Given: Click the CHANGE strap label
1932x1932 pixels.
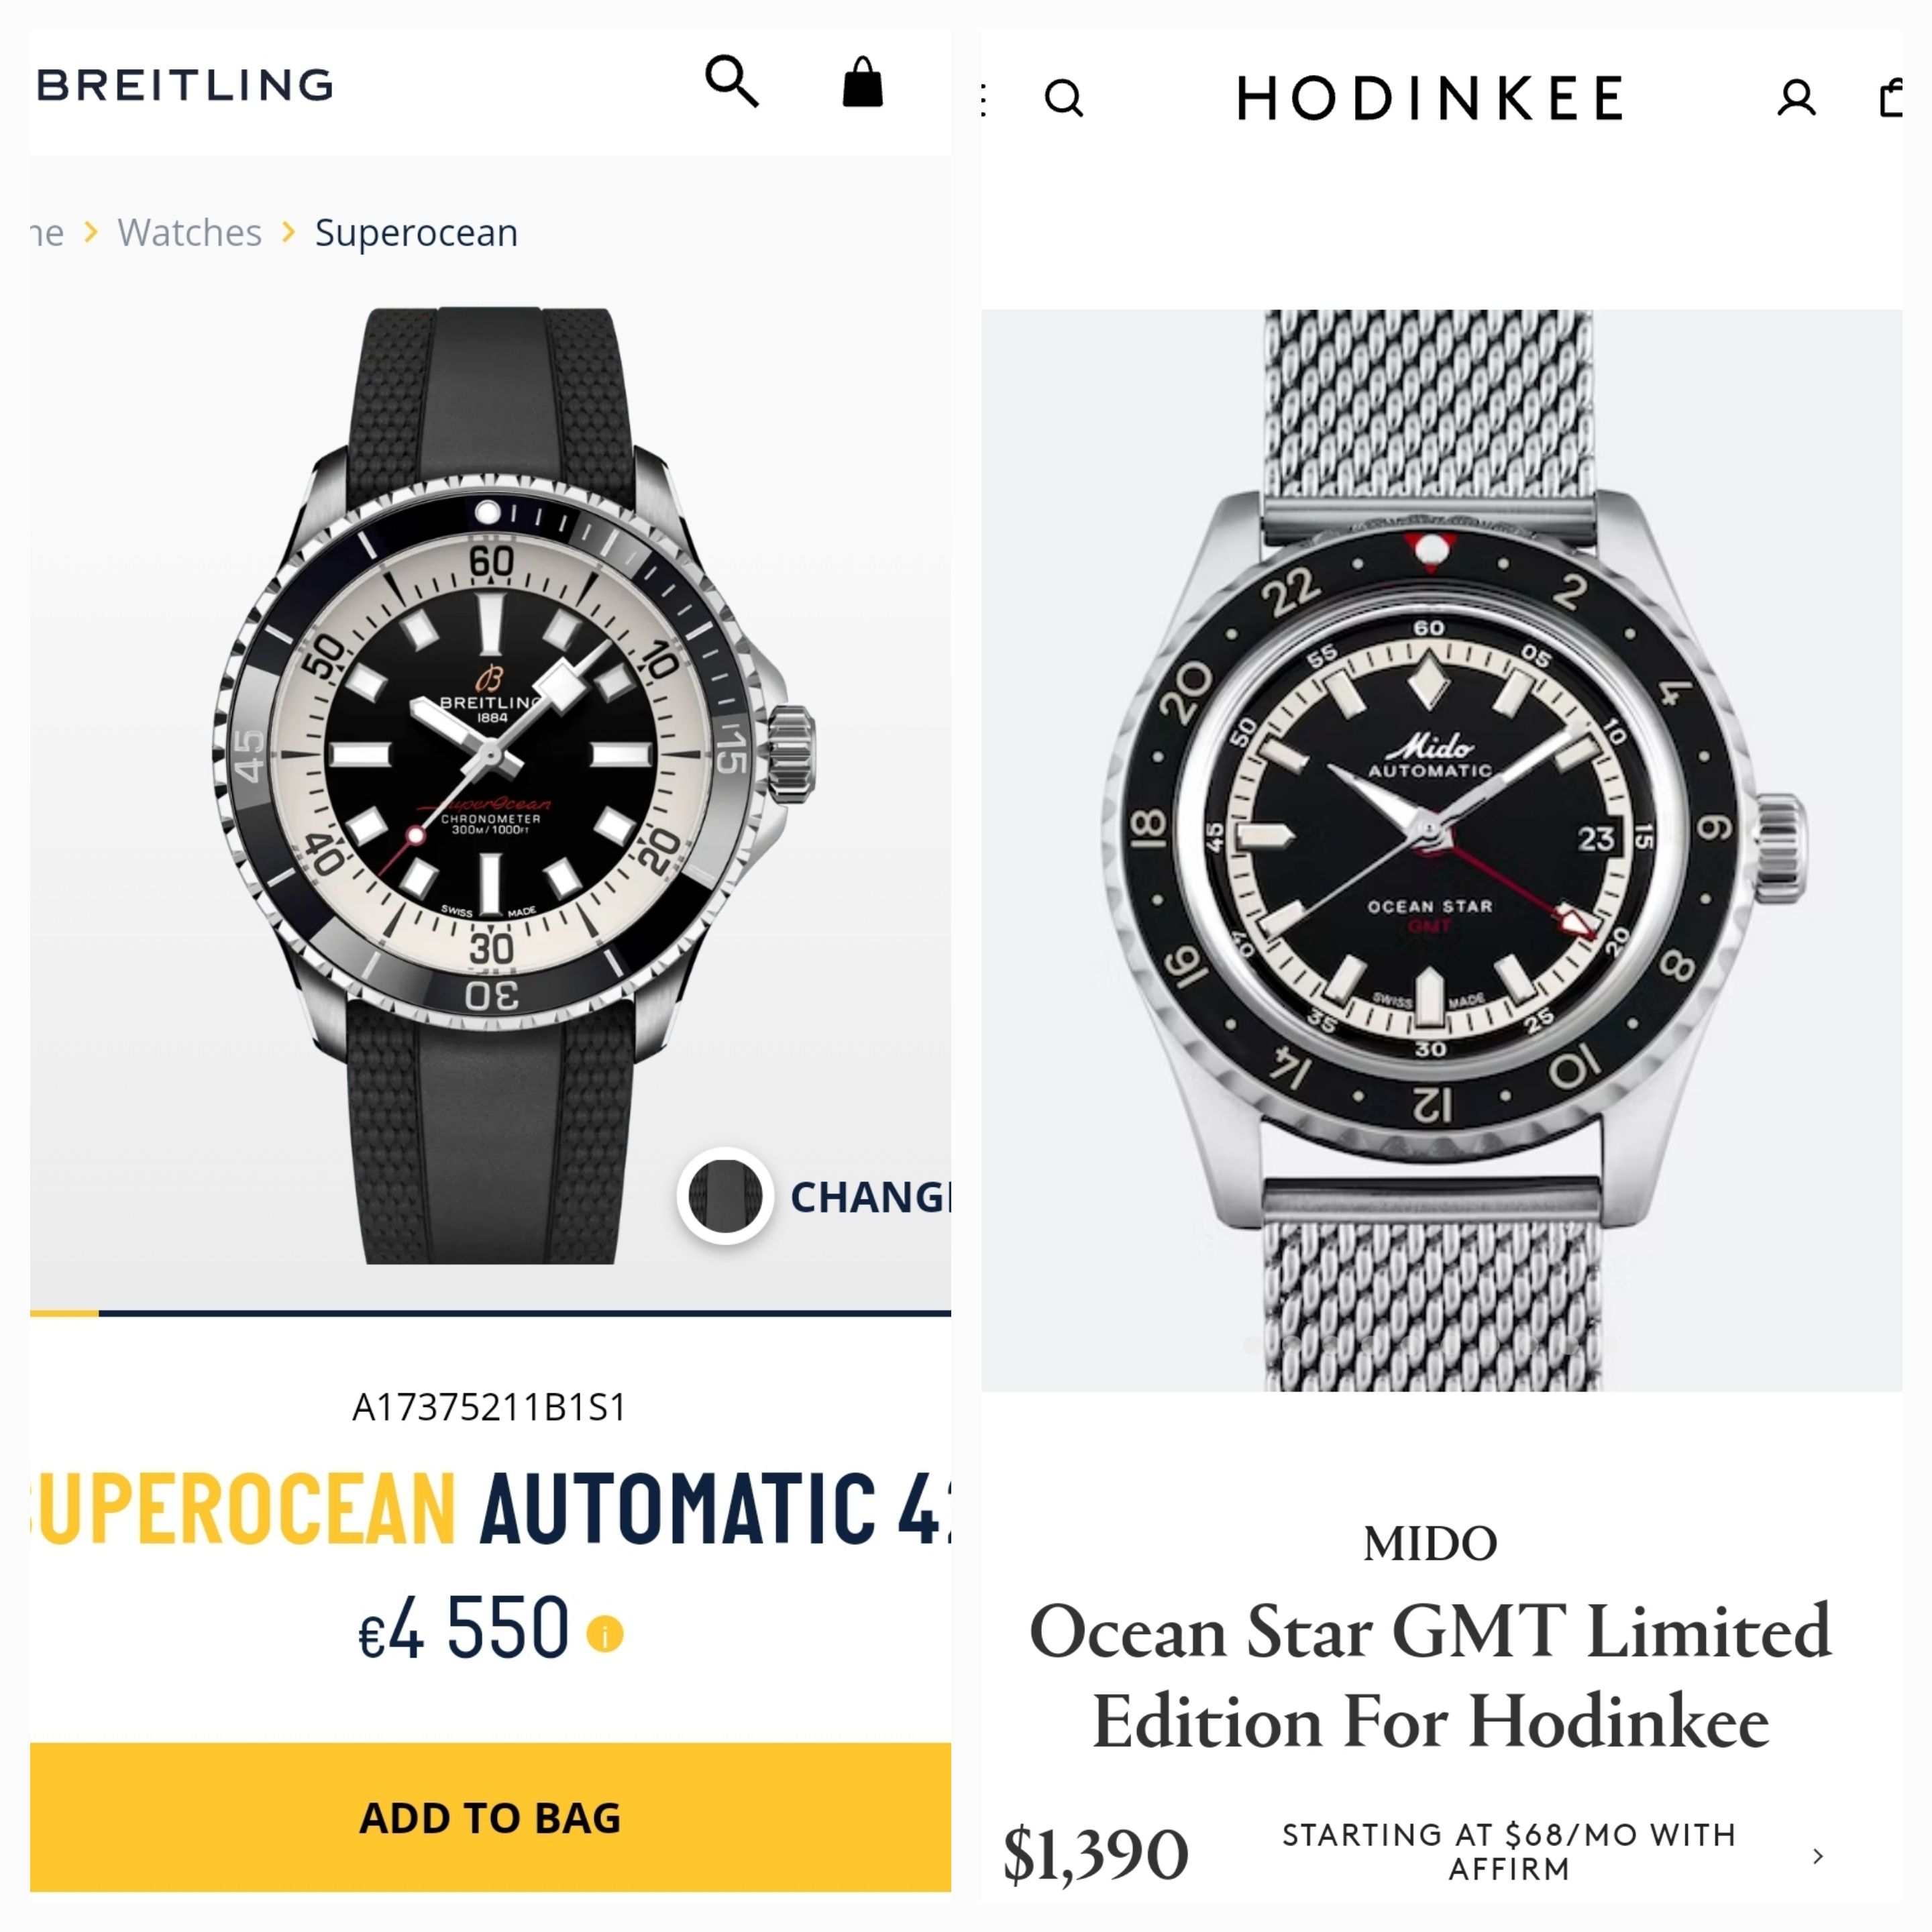Looking at the screenshot, I should [870, 1197].
